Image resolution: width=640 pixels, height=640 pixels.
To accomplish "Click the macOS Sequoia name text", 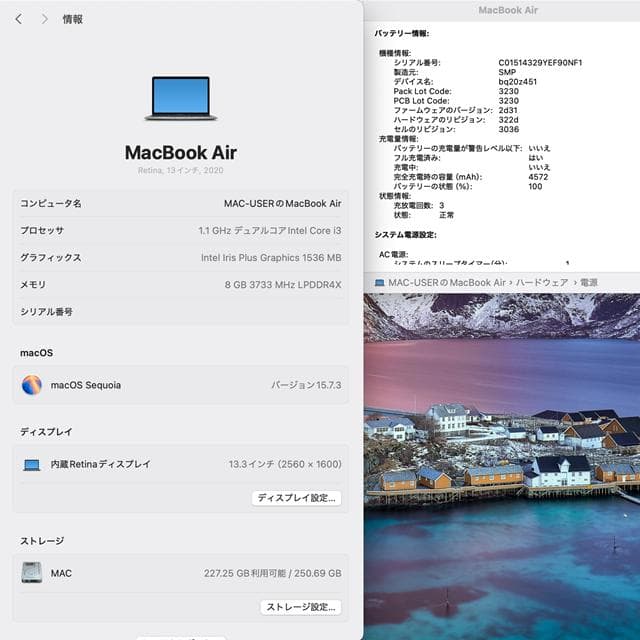I will [86, 385].
